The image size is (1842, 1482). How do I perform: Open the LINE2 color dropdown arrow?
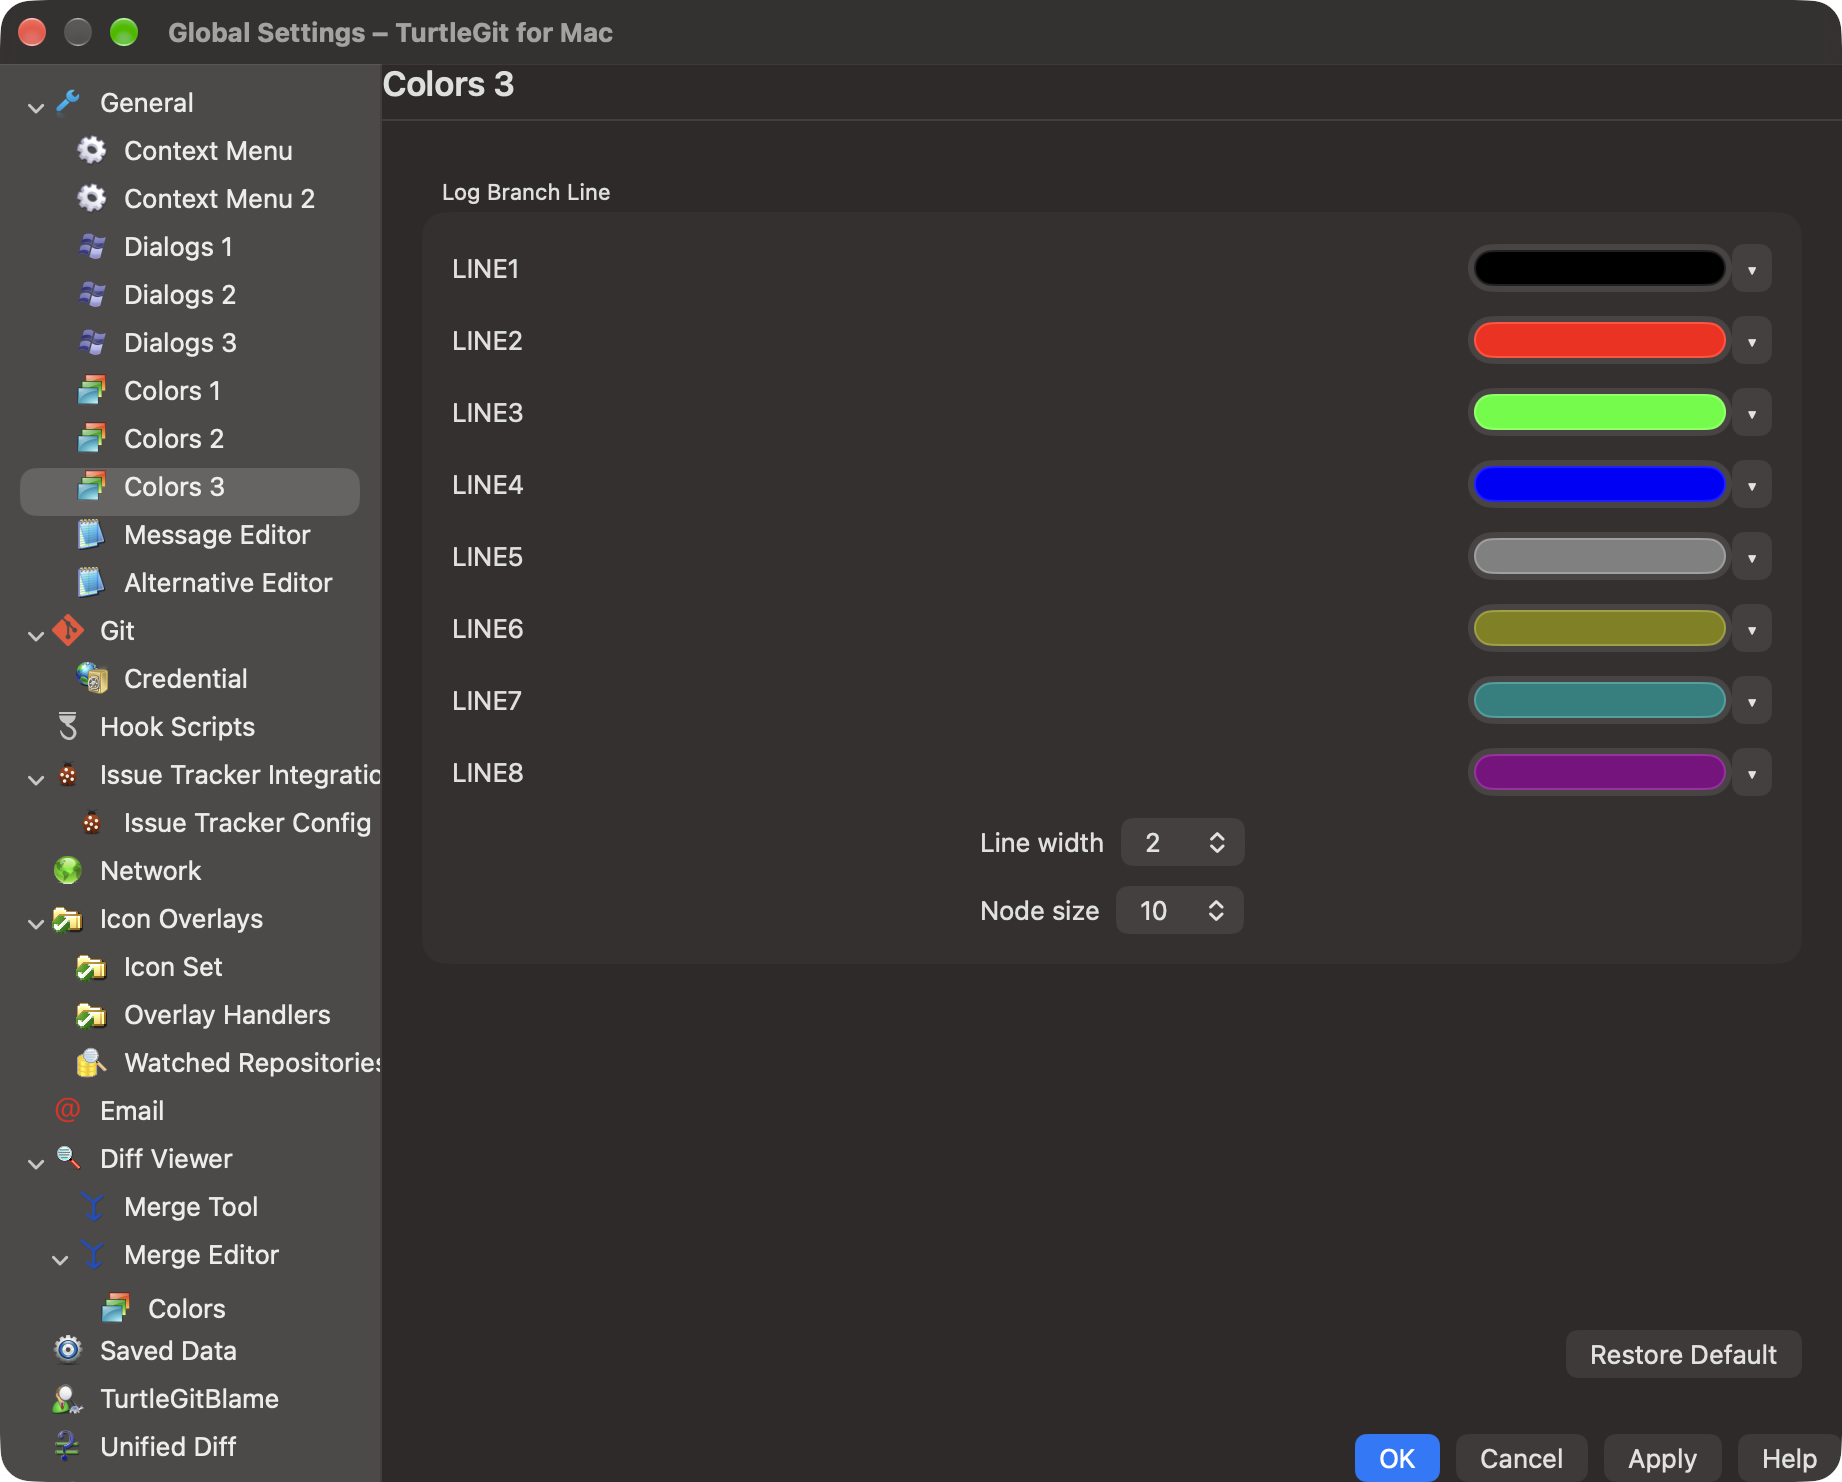1752,341
